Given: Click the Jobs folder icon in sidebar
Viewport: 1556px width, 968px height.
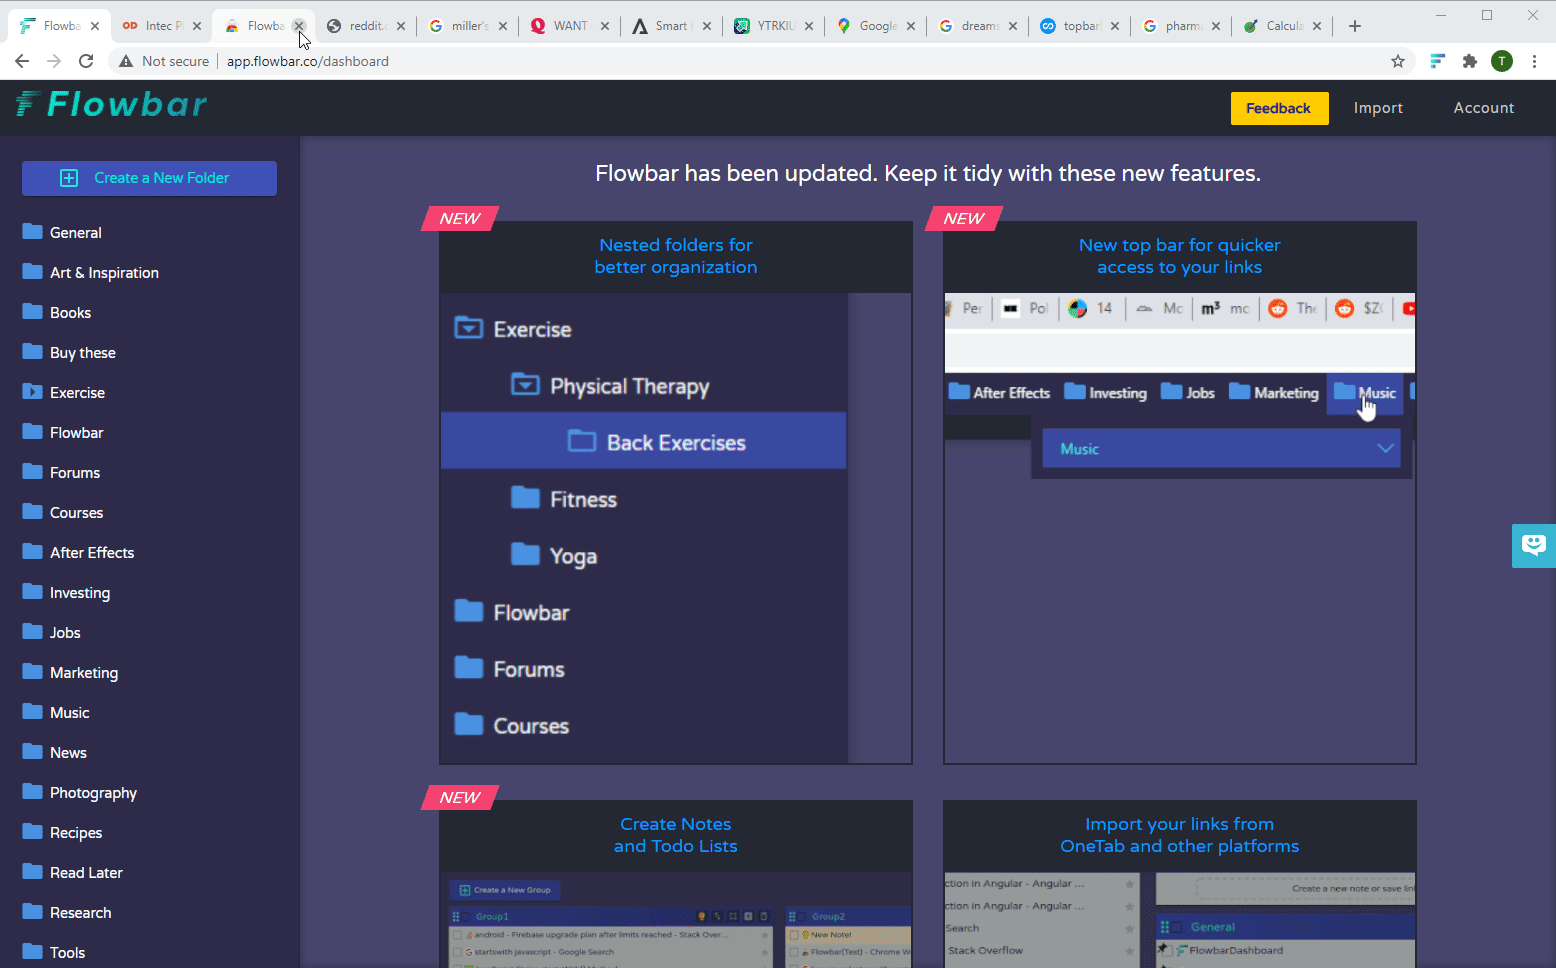Looking at the screenshot, I should (x=33, y=632).
